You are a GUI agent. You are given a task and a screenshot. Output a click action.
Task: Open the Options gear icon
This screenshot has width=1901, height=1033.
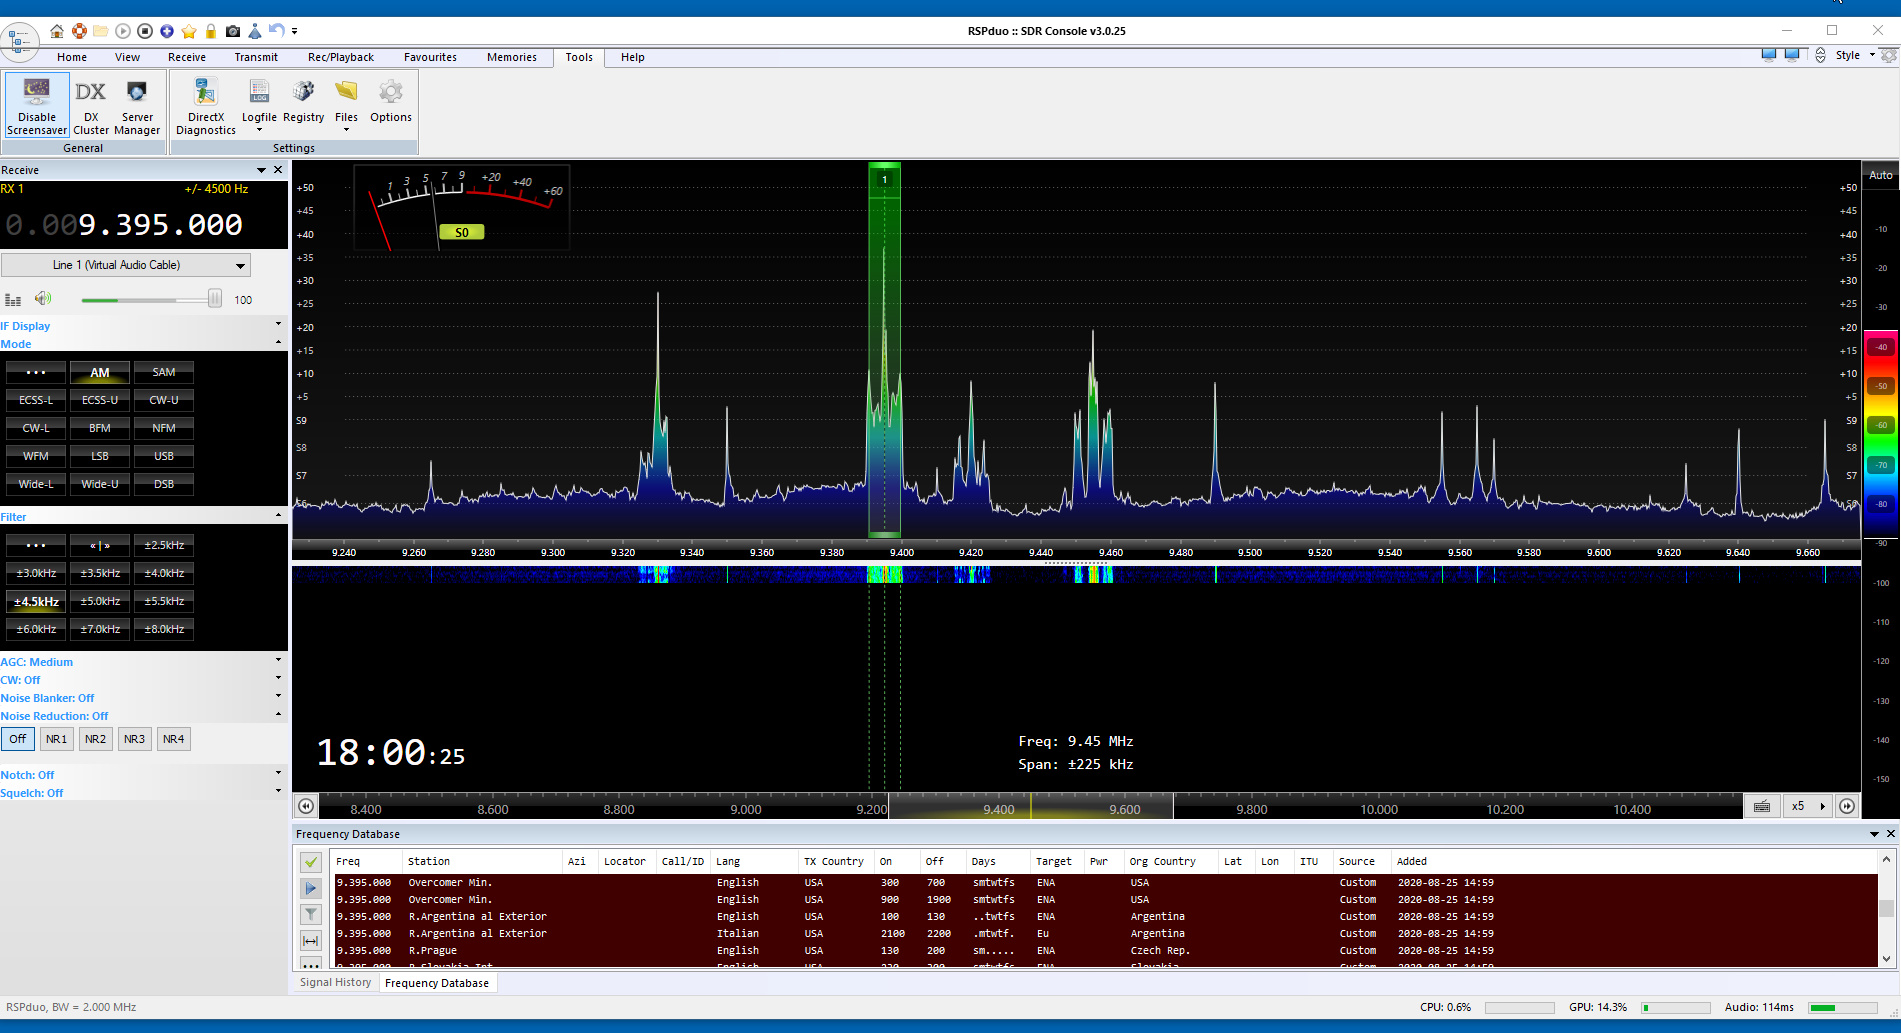point(390,93)
